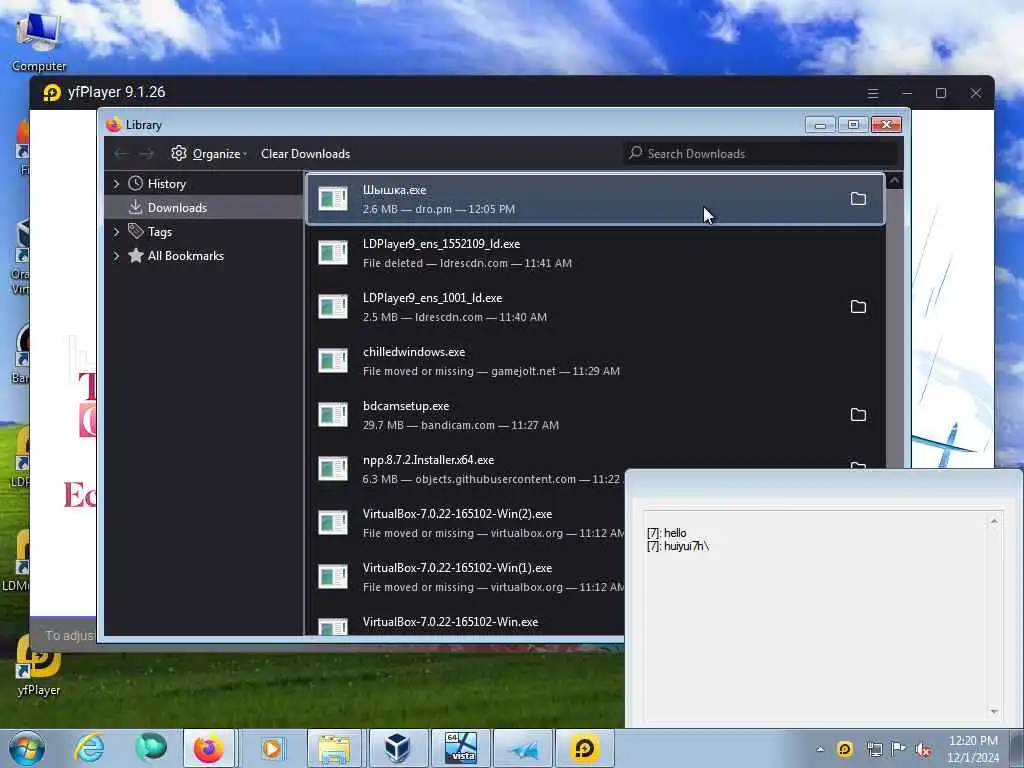Screen dimensions: 1024x768
Task: Click the taskbar clock 12:20 PM
Action: tap(972, 741)
